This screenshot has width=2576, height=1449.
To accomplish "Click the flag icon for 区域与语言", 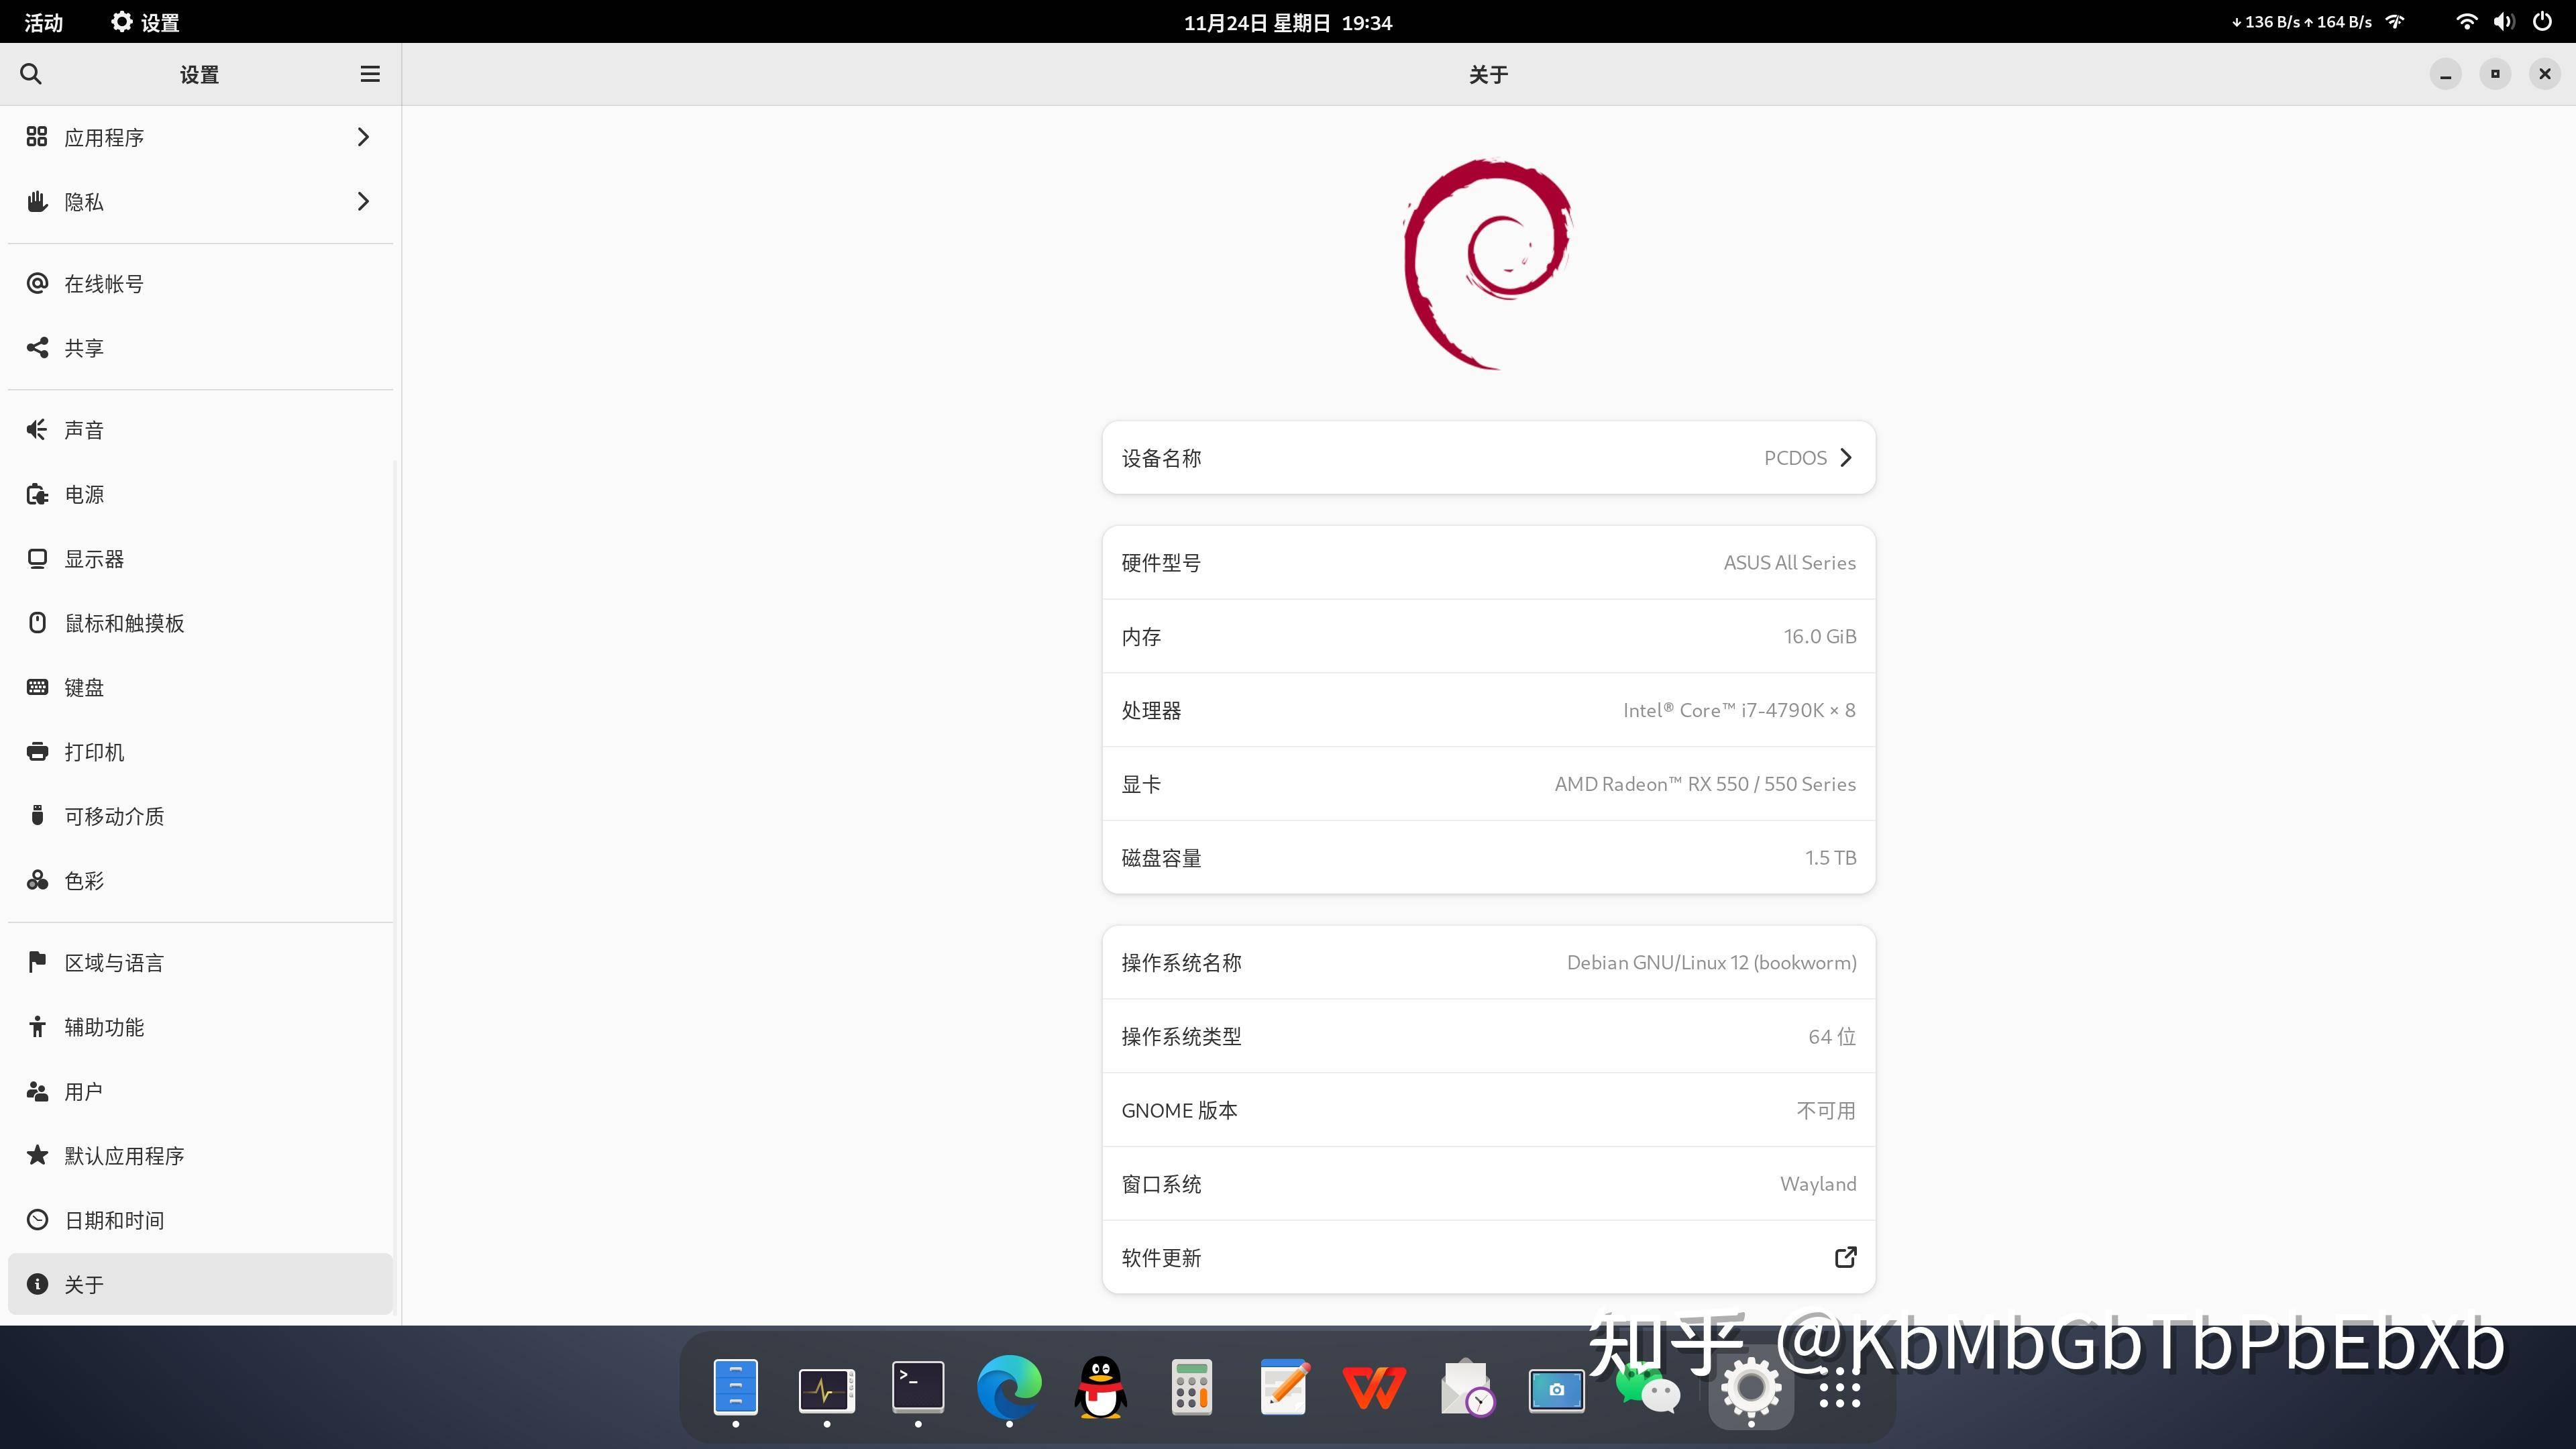I will (x=37, y=963).
